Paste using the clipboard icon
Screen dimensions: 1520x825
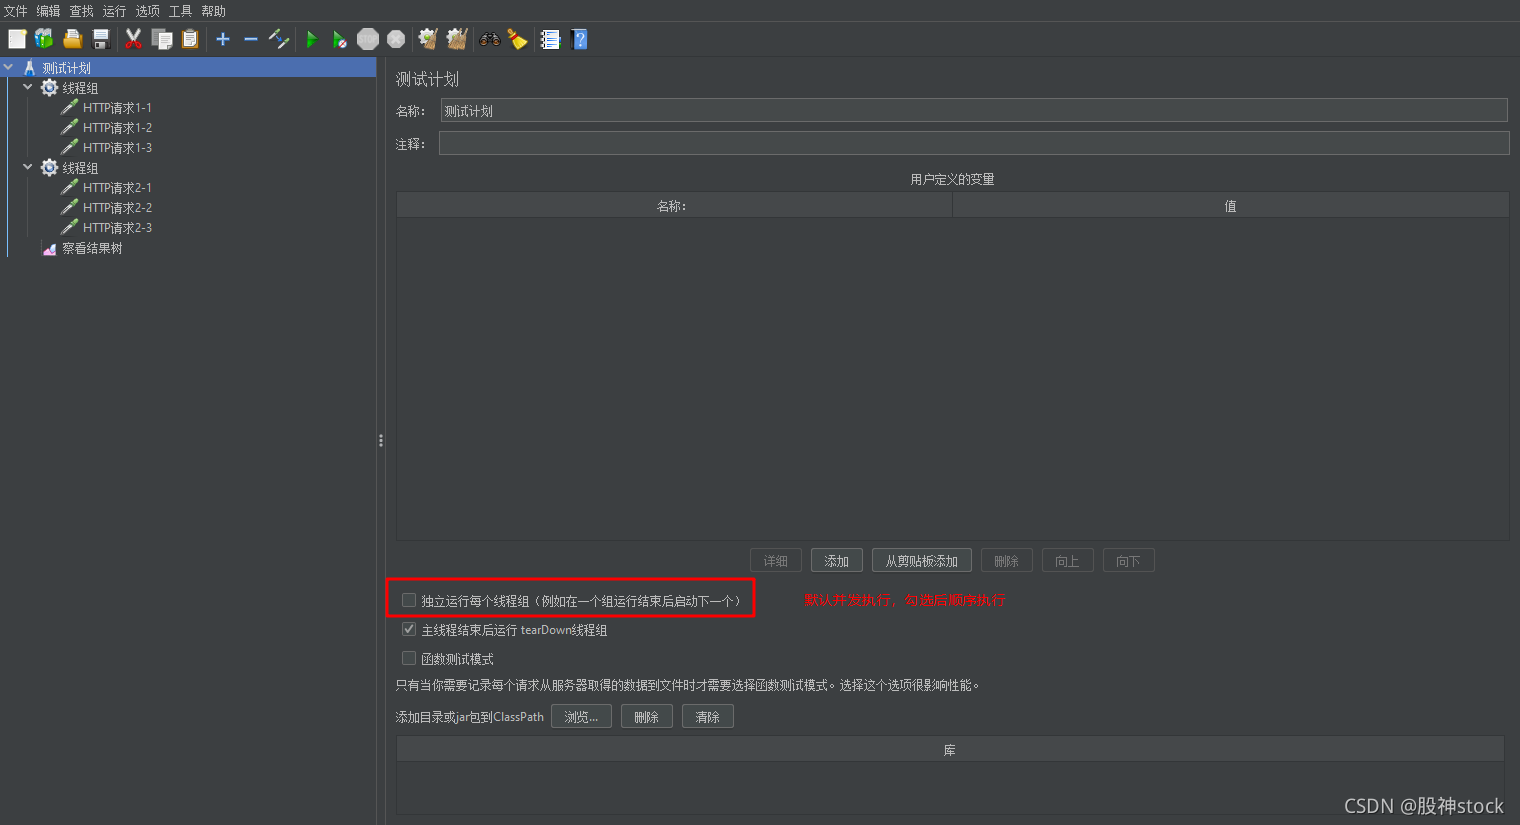(190, 39)
